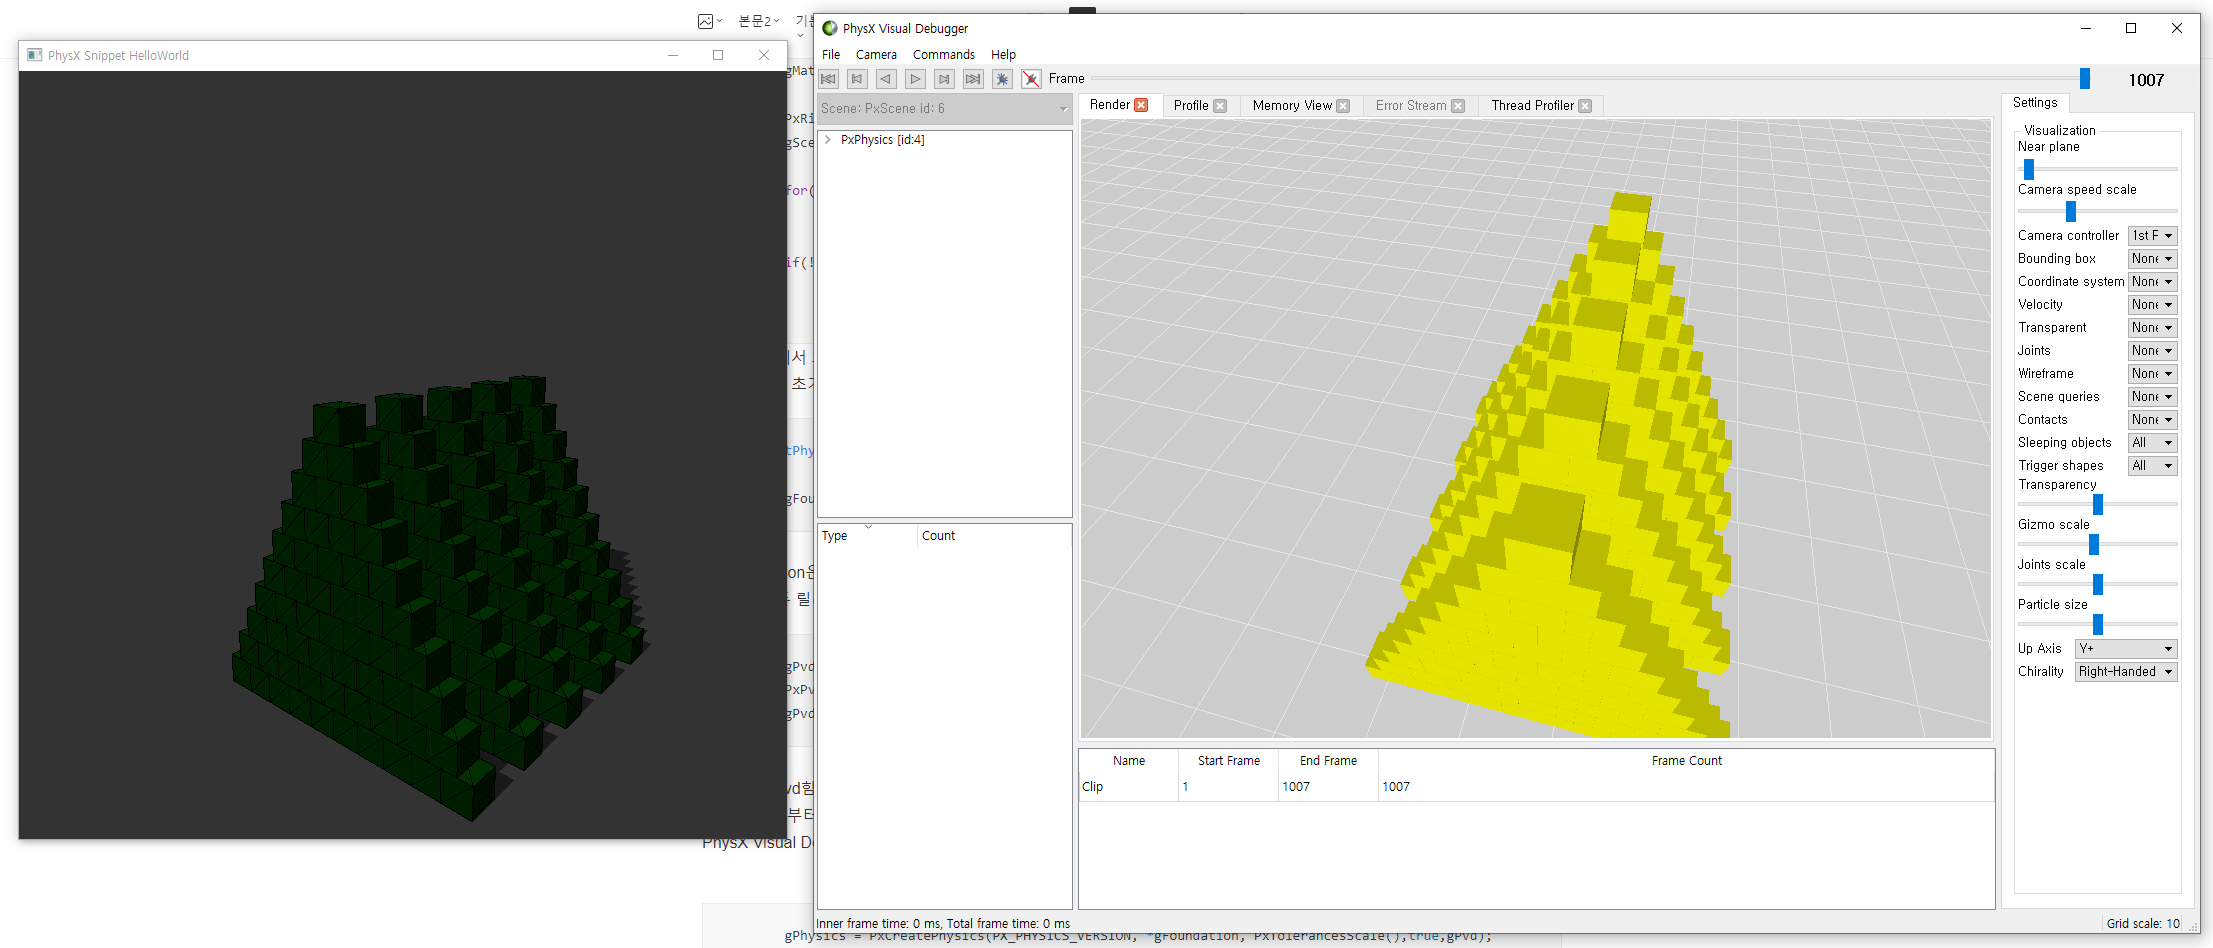Viewport: 2213px width, 948px height.
Task: Click the Near plane slider handle
Action: (2029, 170)
